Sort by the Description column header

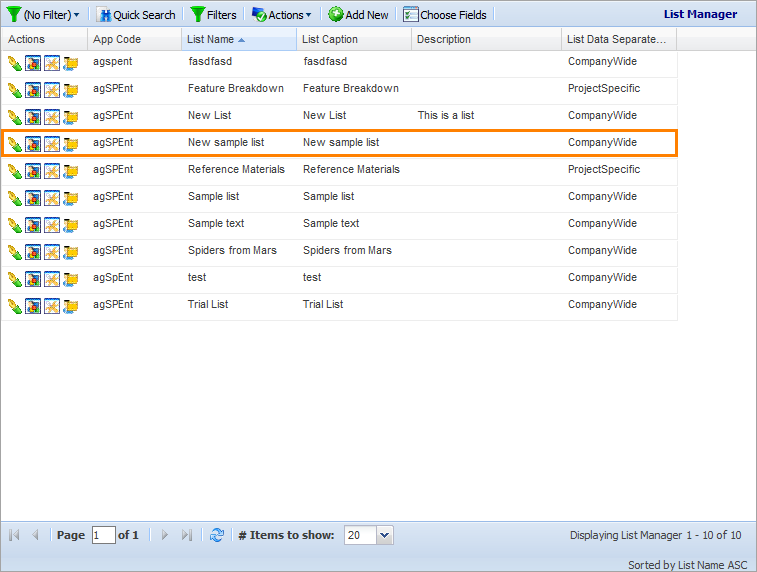[486, 39]
